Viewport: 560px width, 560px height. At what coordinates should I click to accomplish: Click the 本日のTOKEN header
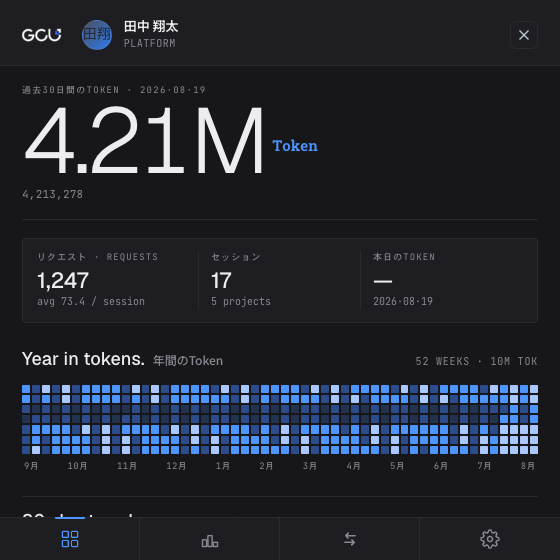(404, 257)
